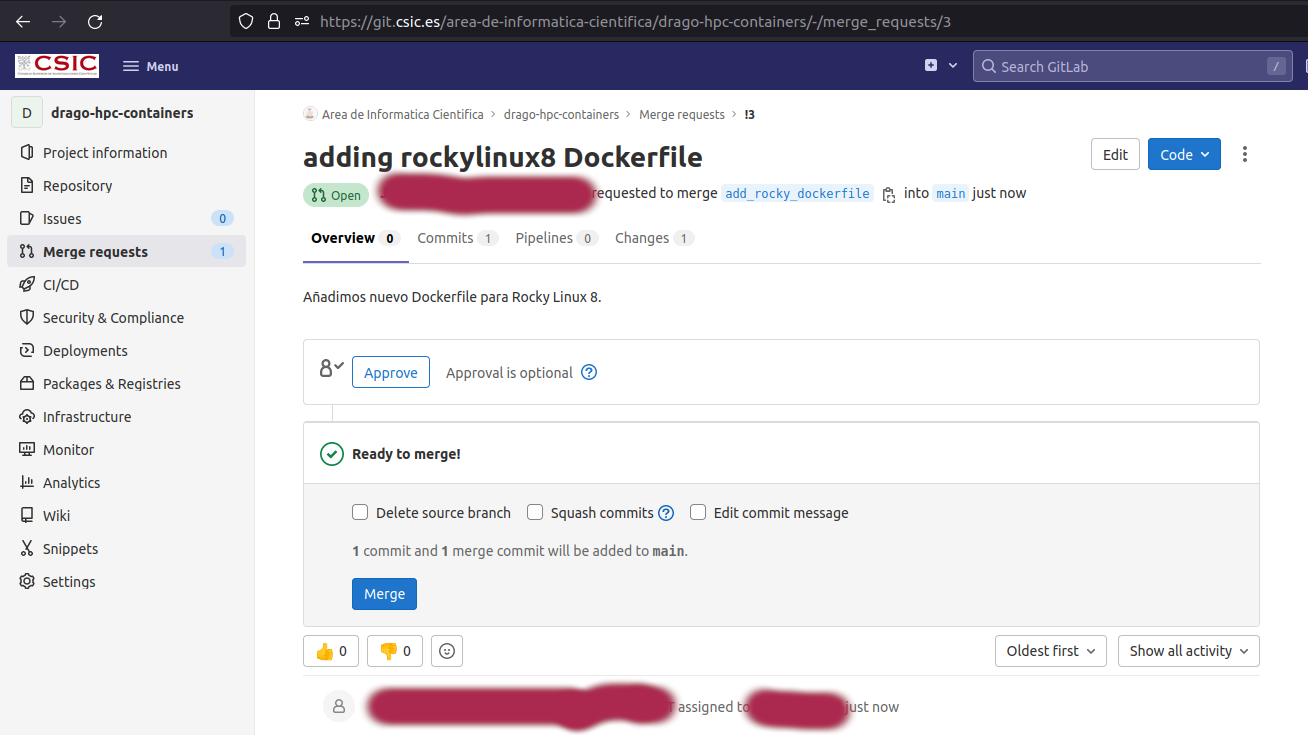The width and height of the screenshot is (1308, 735).
Task: Open Merge requests in the sidebar
Action: click(126, 252)
